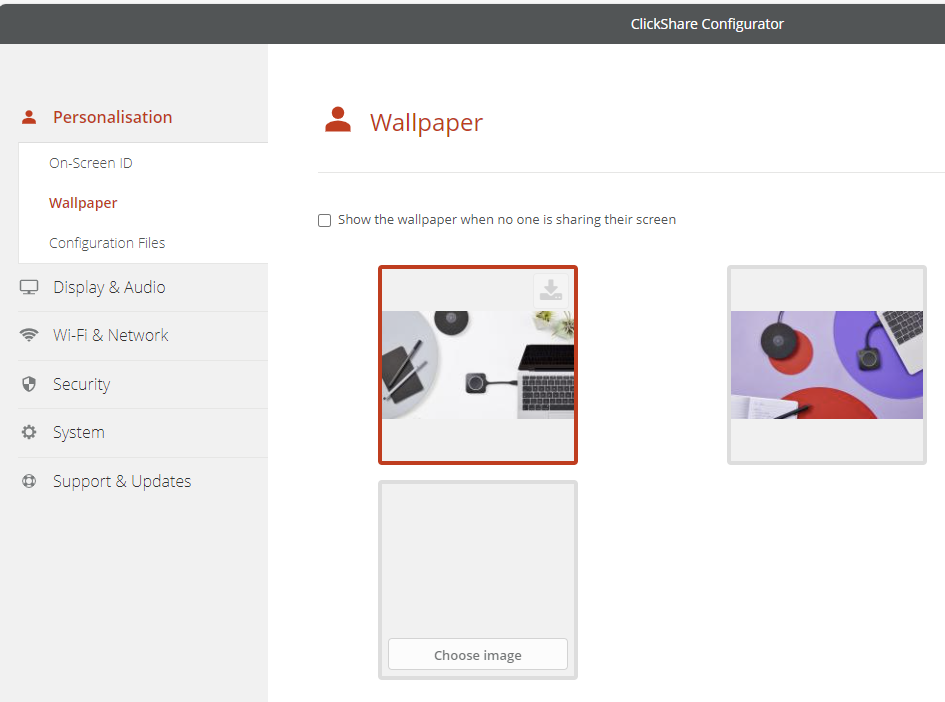945x702 pixels.
Task: Select the purple and red wallpaper thumbnail
Action: [826, 365]
